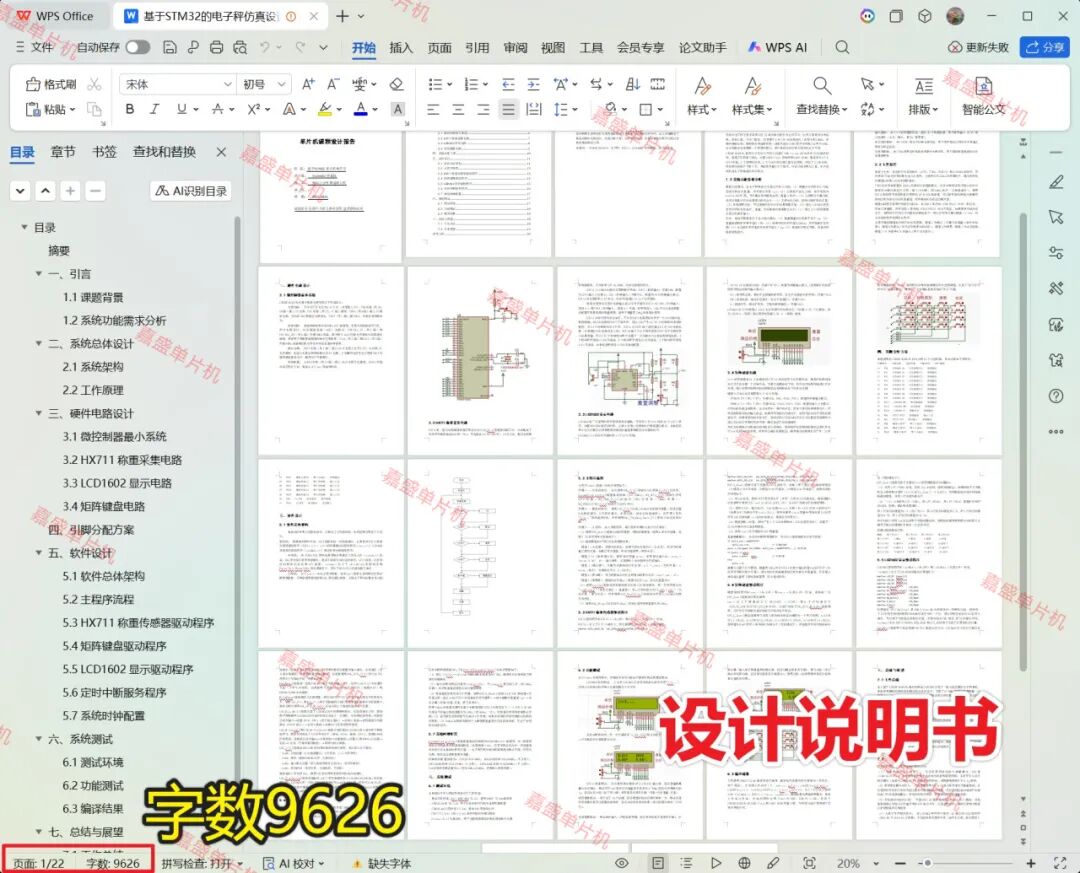The image size is (1080, 873).
Task: Open the 排版 layout tool
Action: click(924, 96)
